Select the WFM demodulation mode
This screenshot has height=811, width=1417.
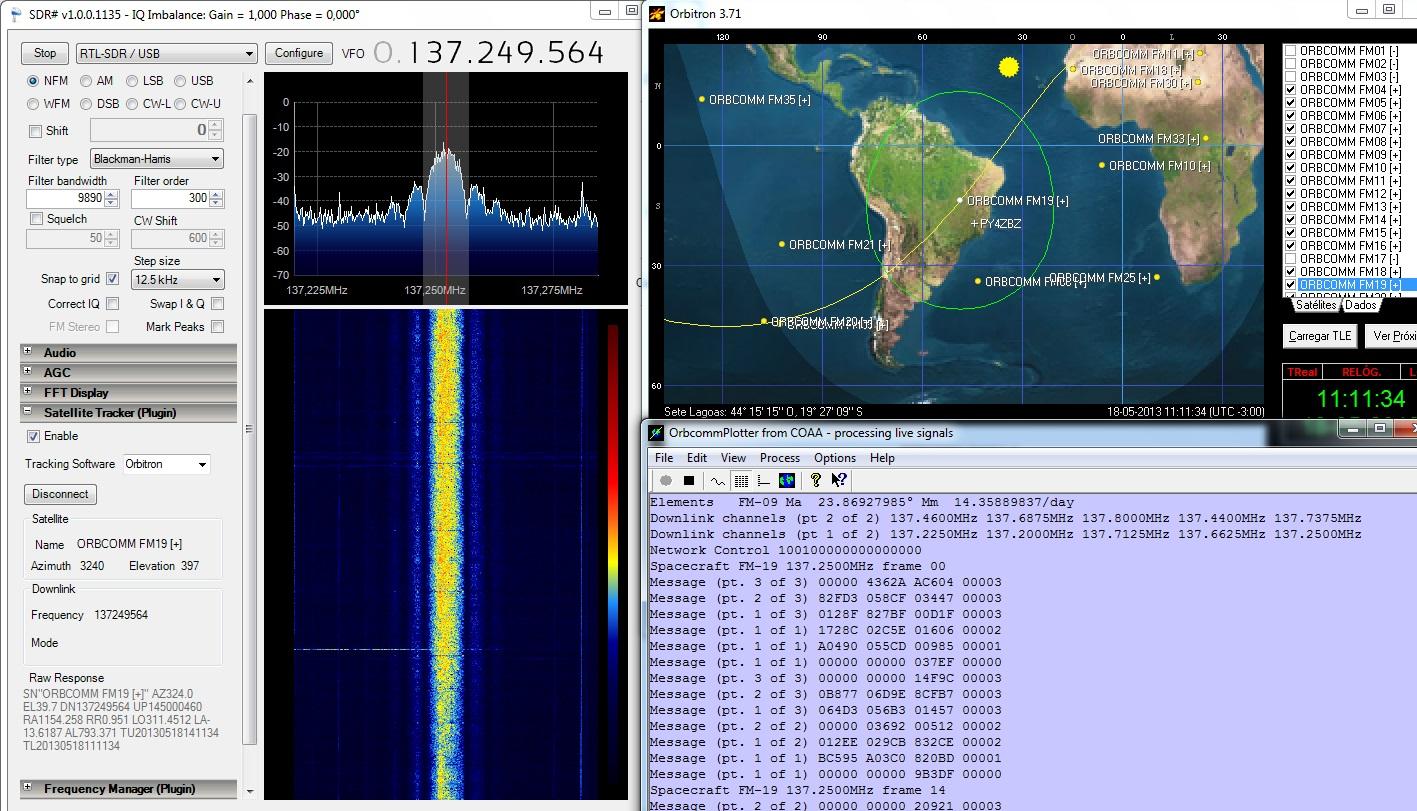click(x=34, y=104)
